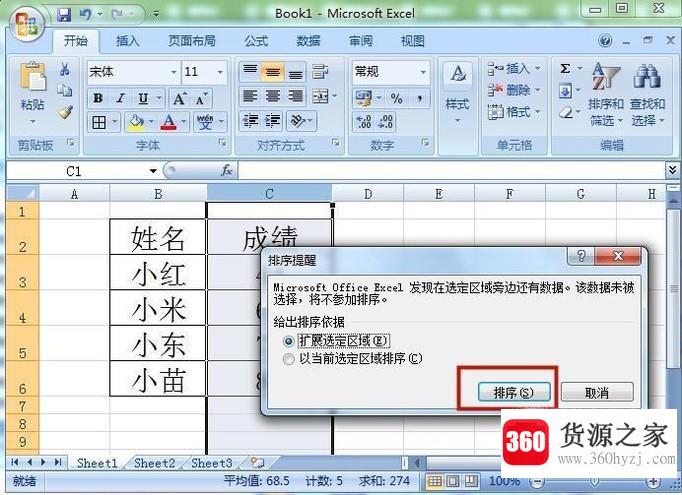This screenshot has height=495, width=682.
Task: Increase decimal places
Action: pos(364,121)
